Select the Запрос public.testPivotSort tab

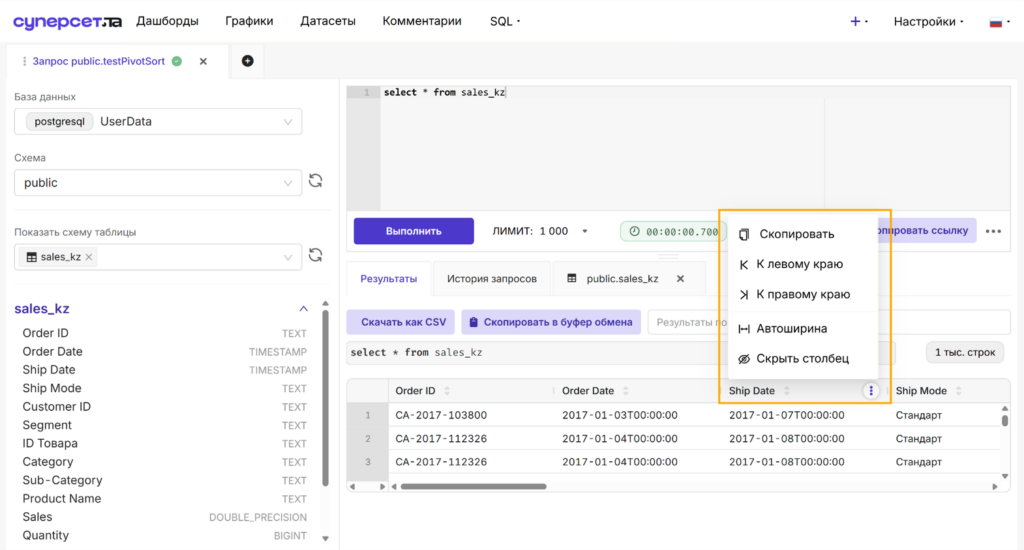coord(99,61)
